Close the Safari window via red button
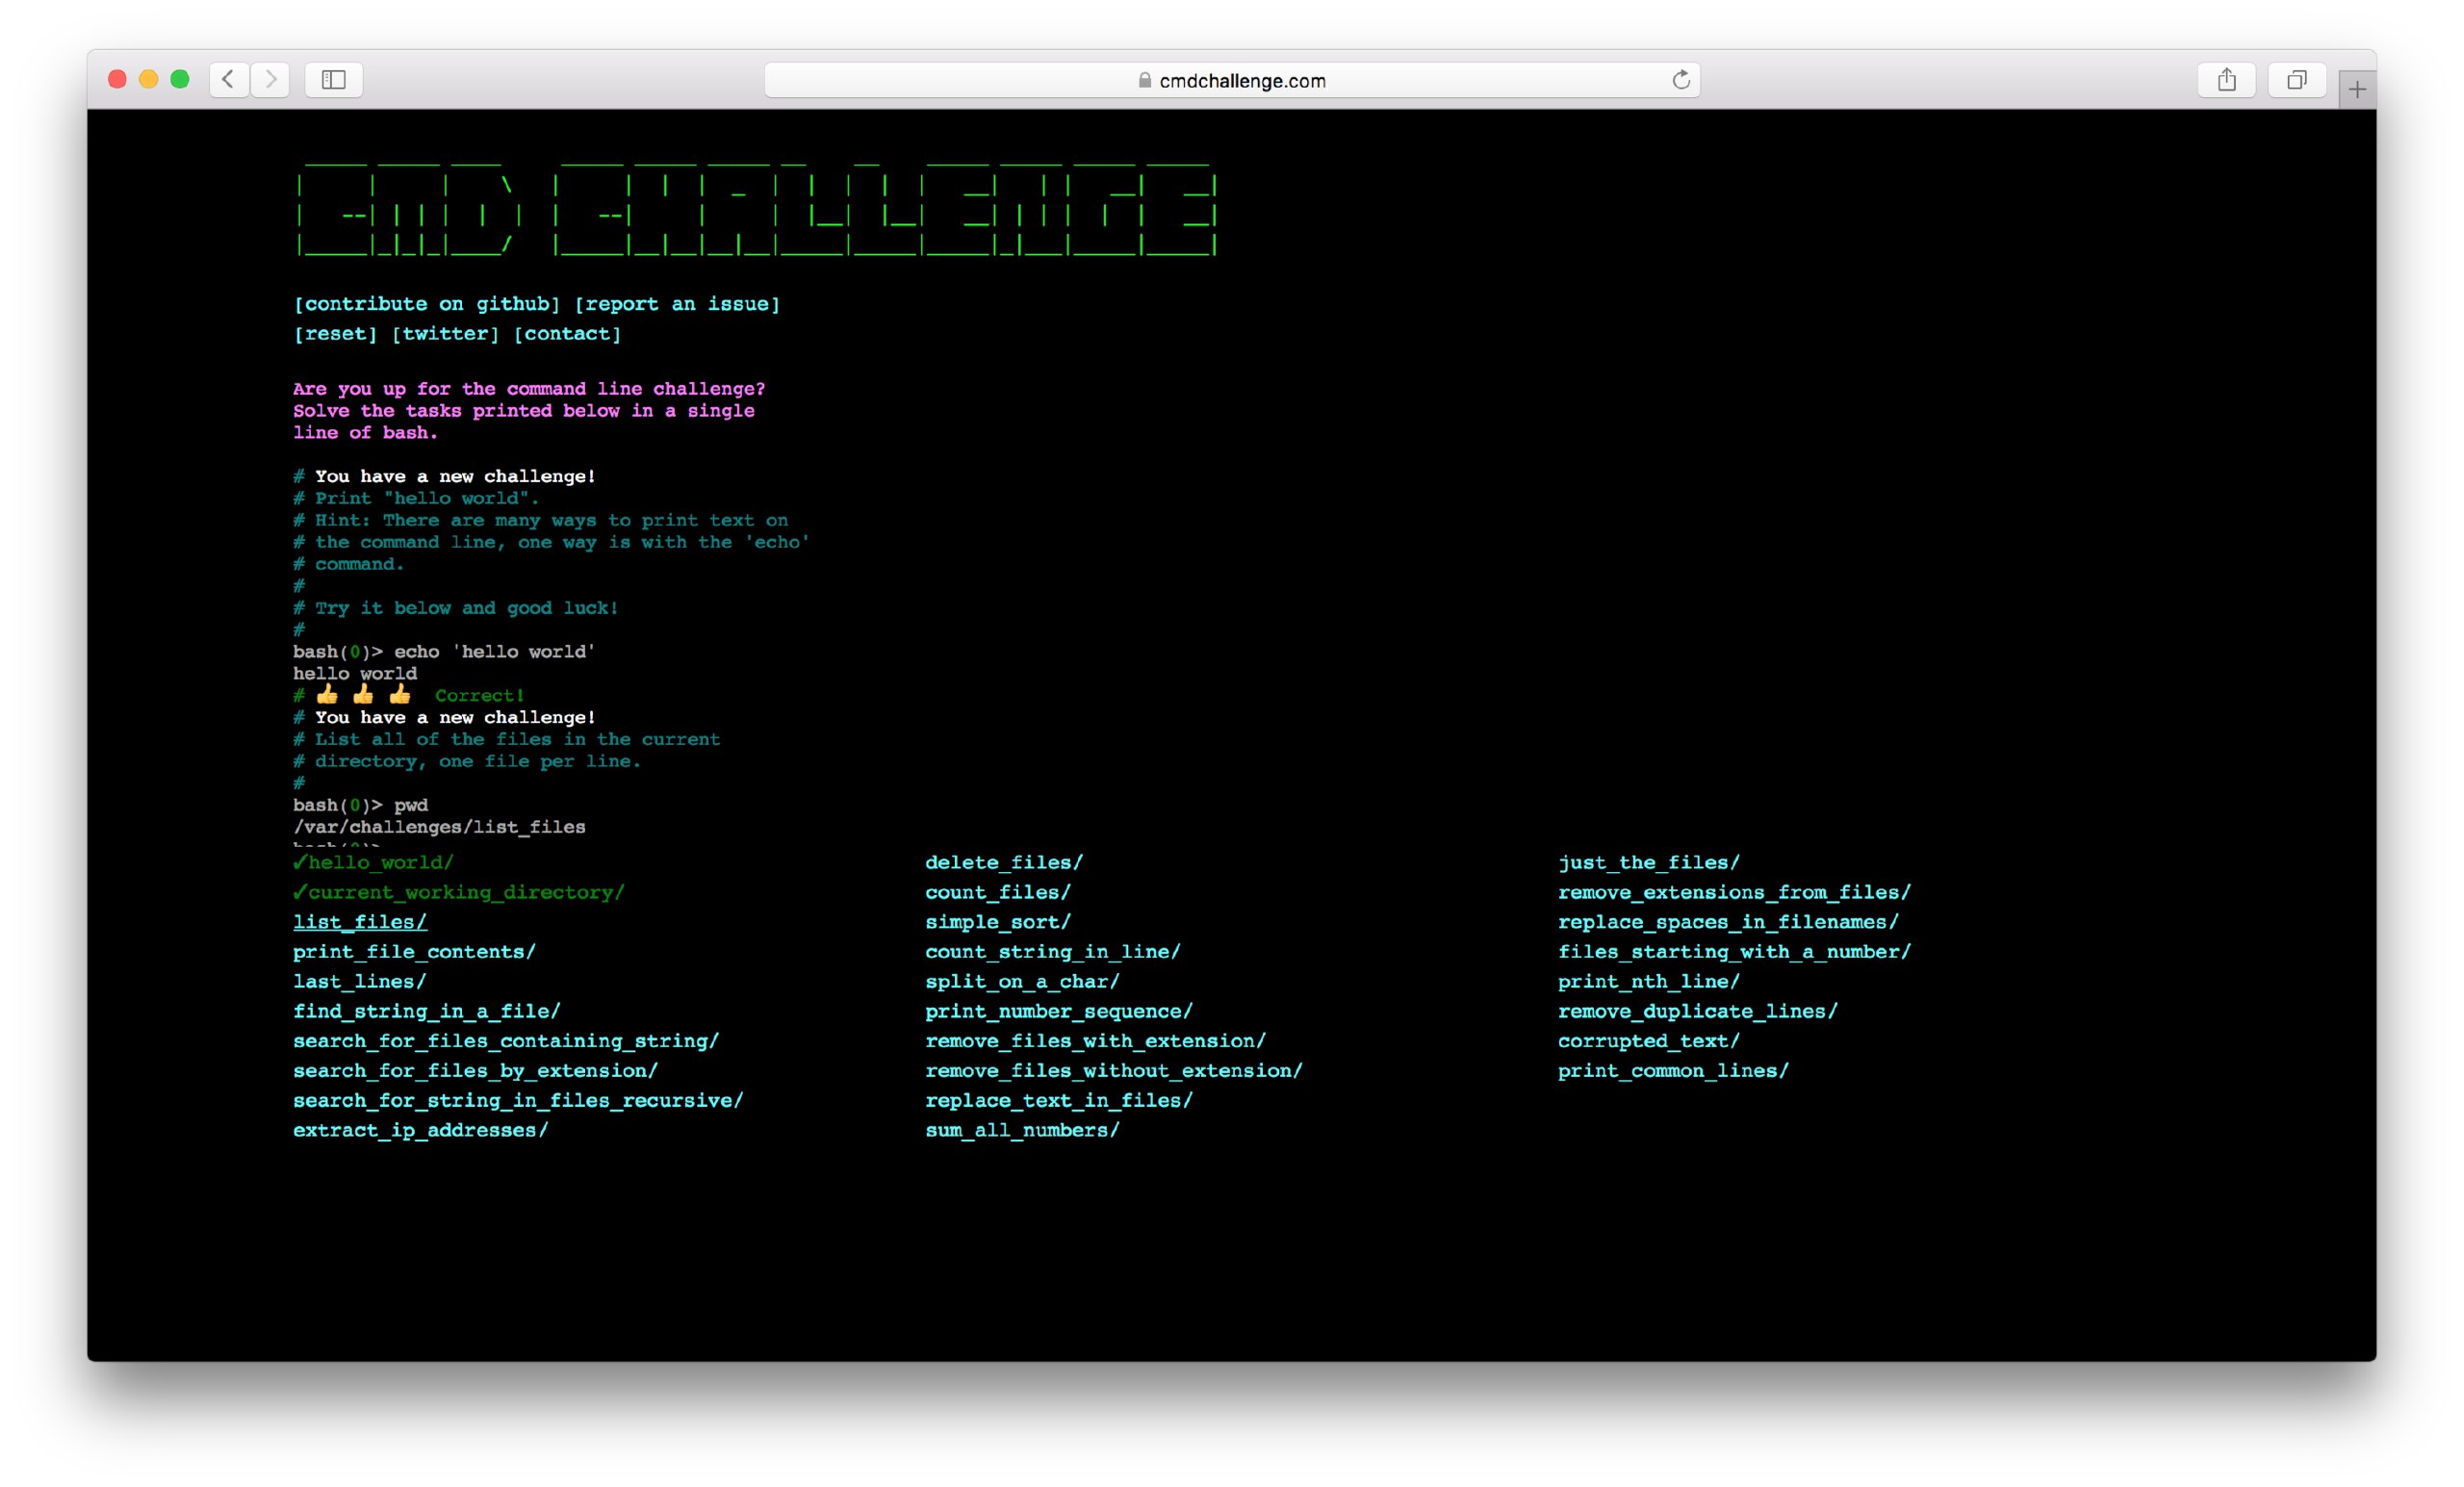 [117, 79]
